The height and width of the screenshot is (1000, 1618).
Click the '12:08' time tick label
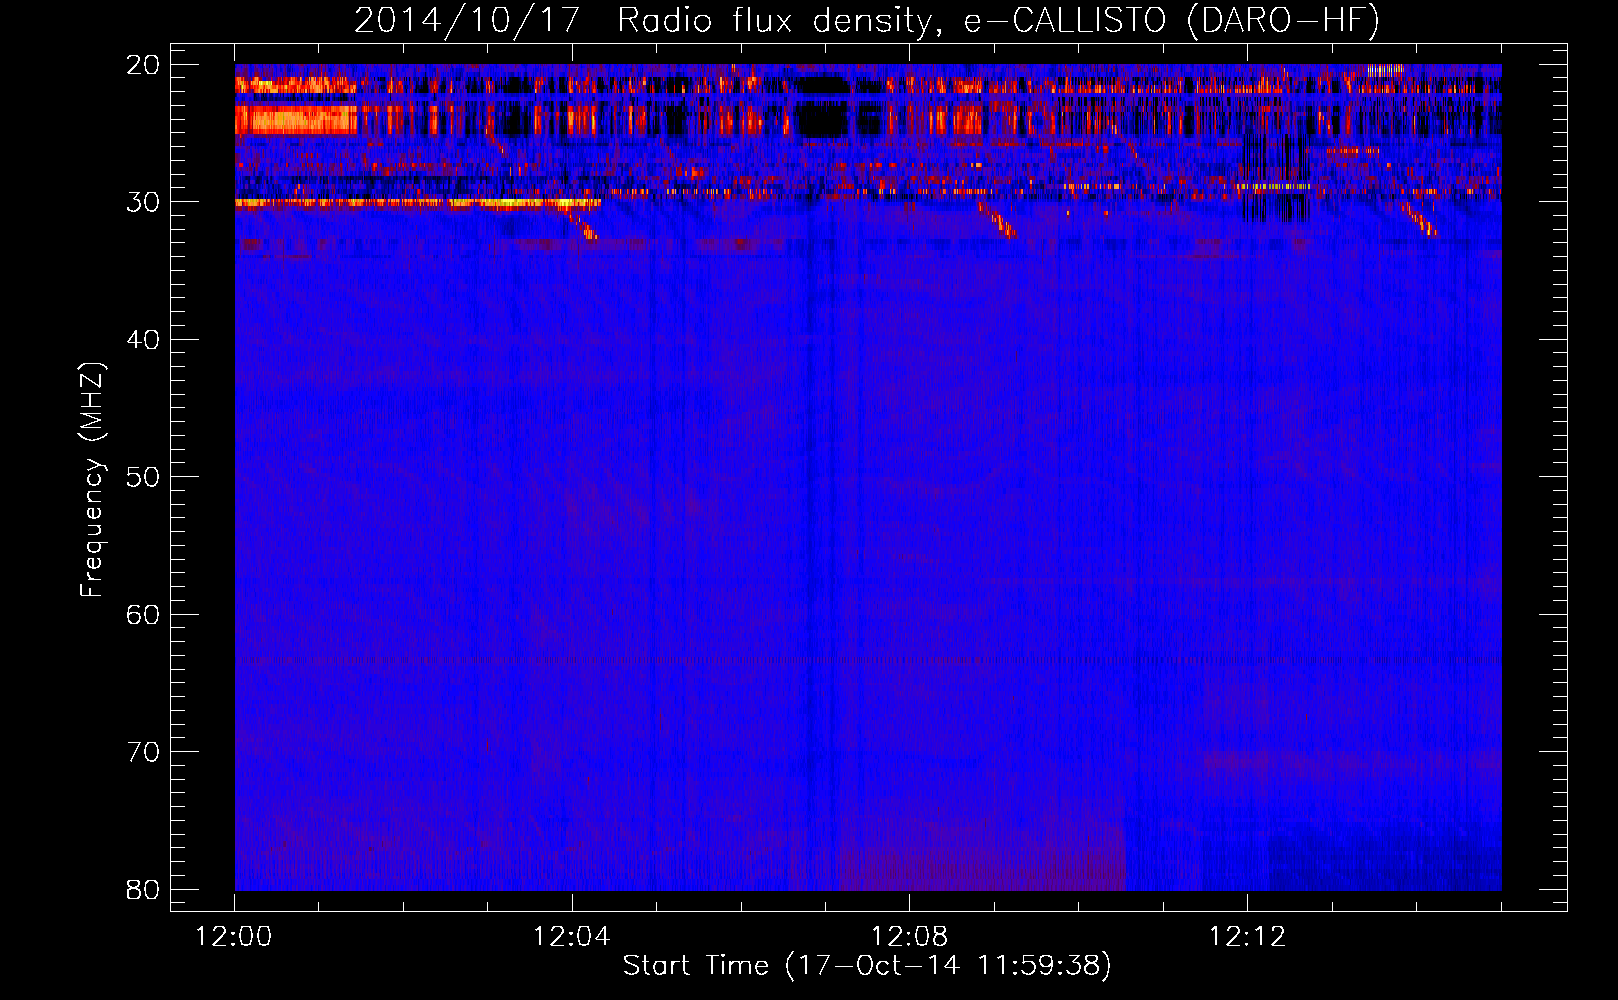[x=909, y=937]
